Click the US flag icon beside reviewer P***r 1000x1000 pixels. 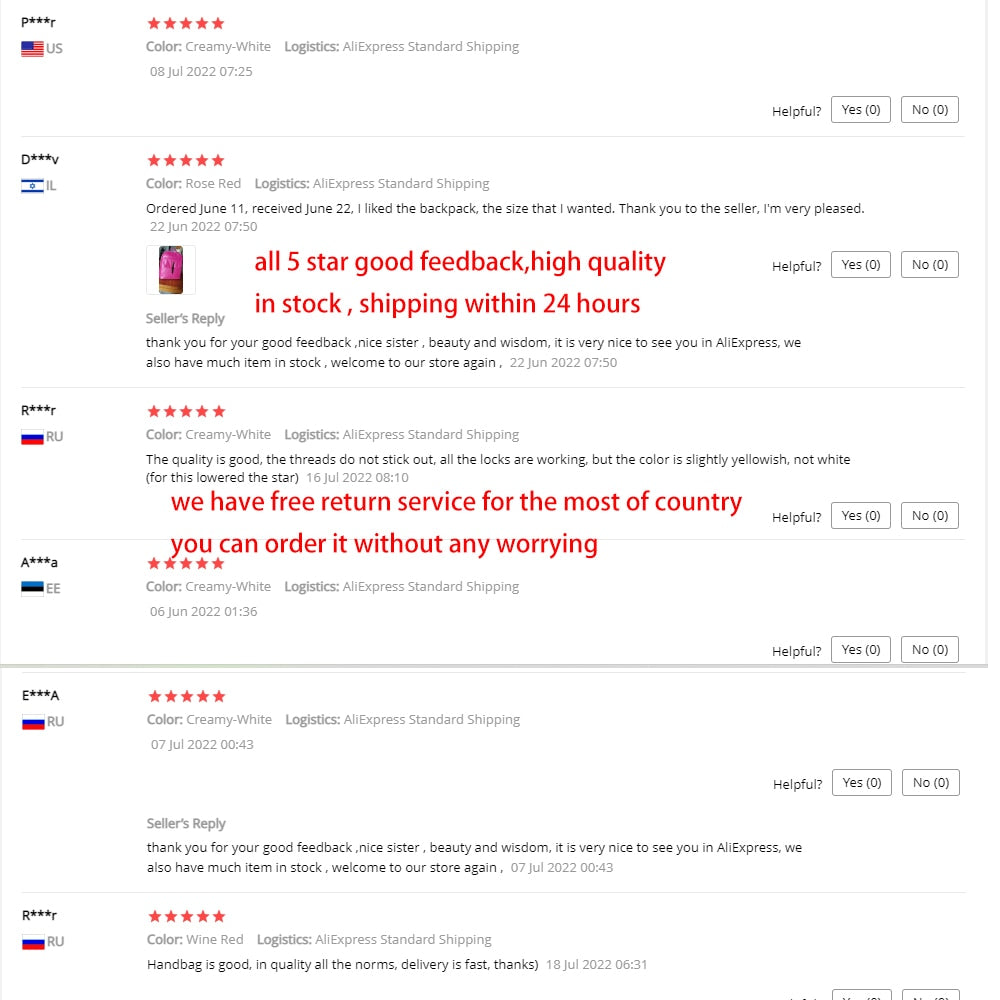33,48
